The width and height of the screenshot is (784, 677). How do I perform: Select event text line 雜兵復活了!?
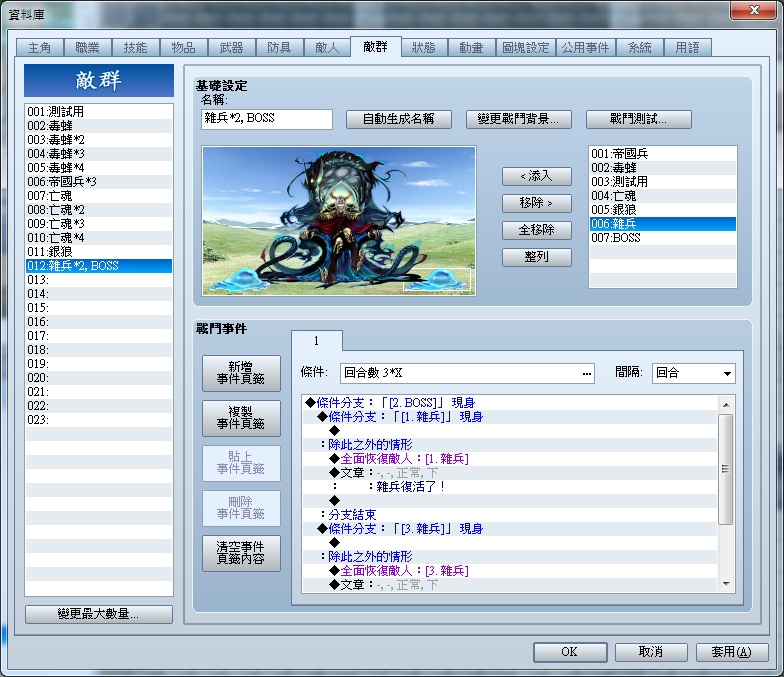coord(510,486)
